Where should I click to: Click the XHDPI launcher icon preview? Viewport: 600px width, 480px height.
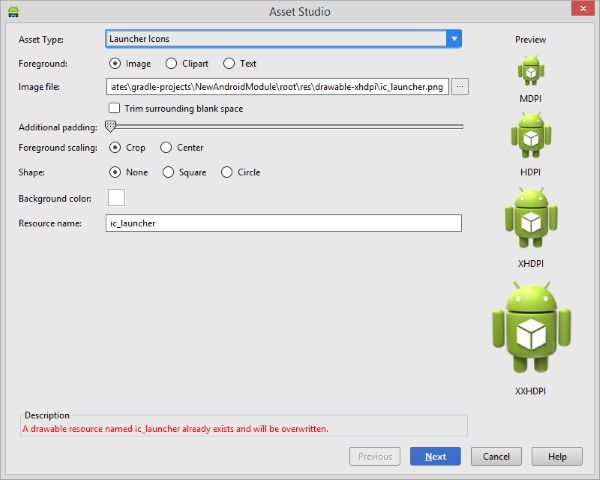click(531, 217)
